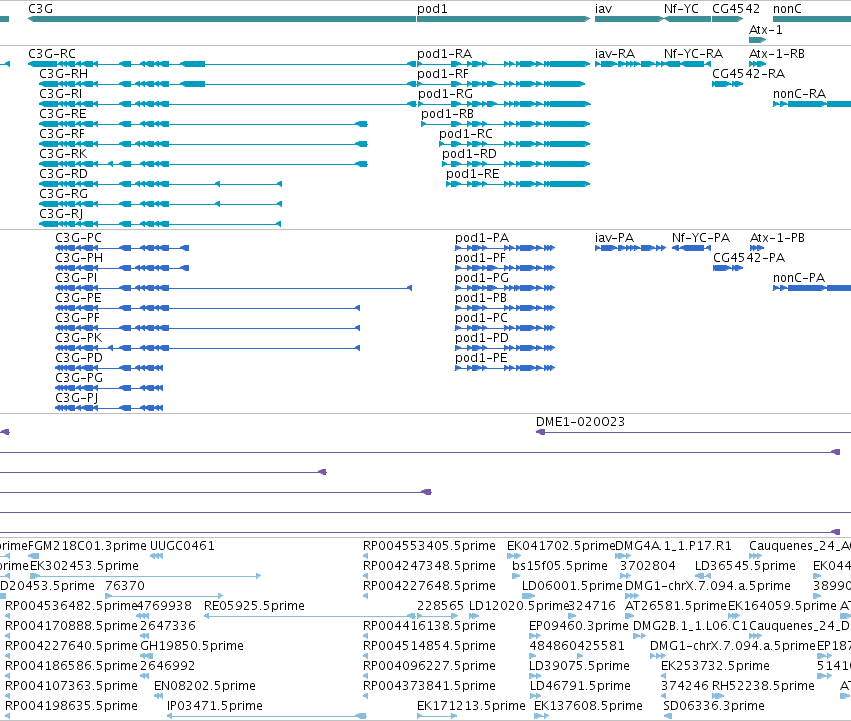Select the Nf-YC gene label
The image size is (851, 721).
[681, 9]
